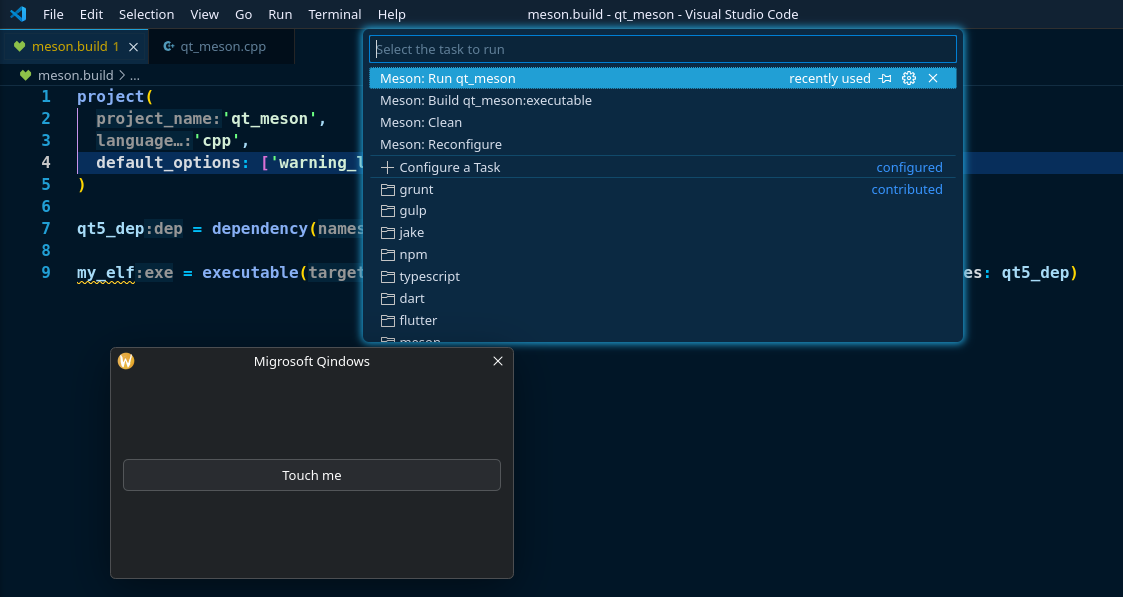Select Meson: Build qt_meson:executable task
Image resolution: width=1123 pixels, height=597 pixels.
pyautogui.click(x=662, y=100)
